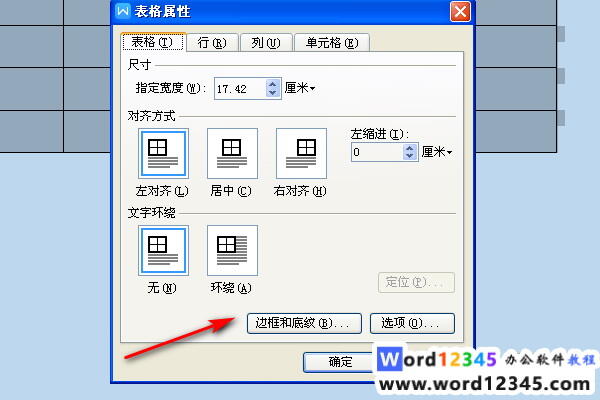Click the 无(N) label

point(162,288)
